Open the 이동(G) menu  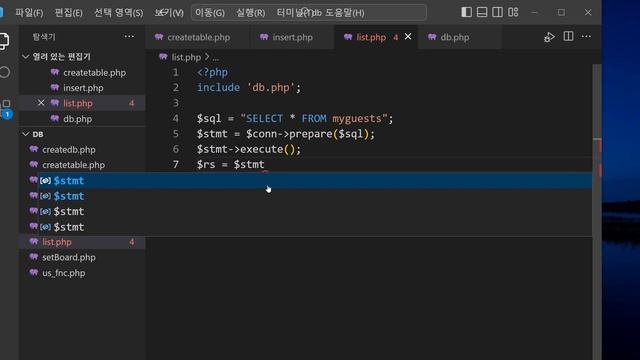pyautogui.click(x=209, y=13)
